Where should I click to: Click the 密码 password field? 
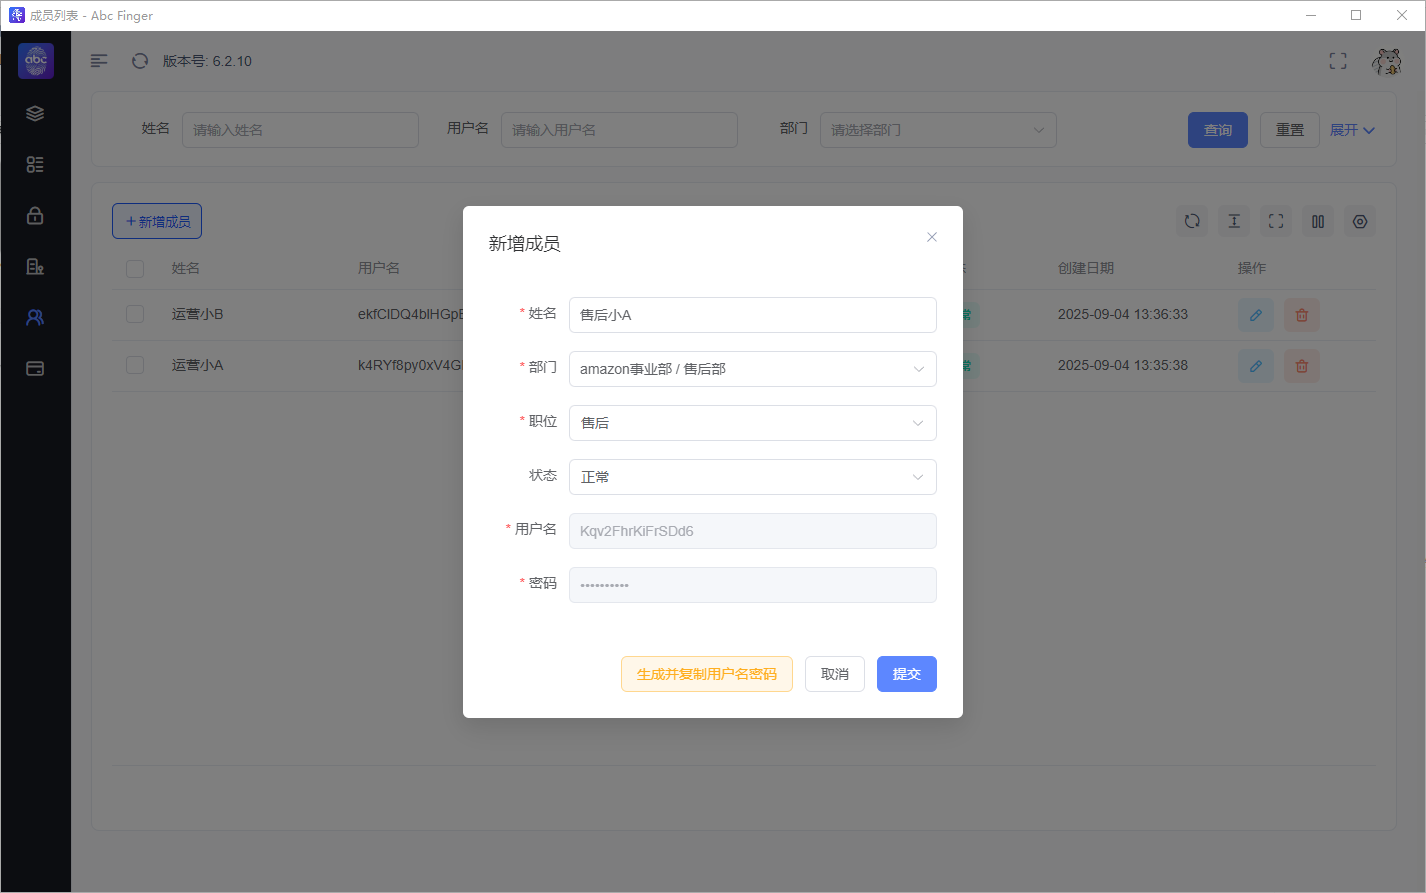[x=753, y=585]
